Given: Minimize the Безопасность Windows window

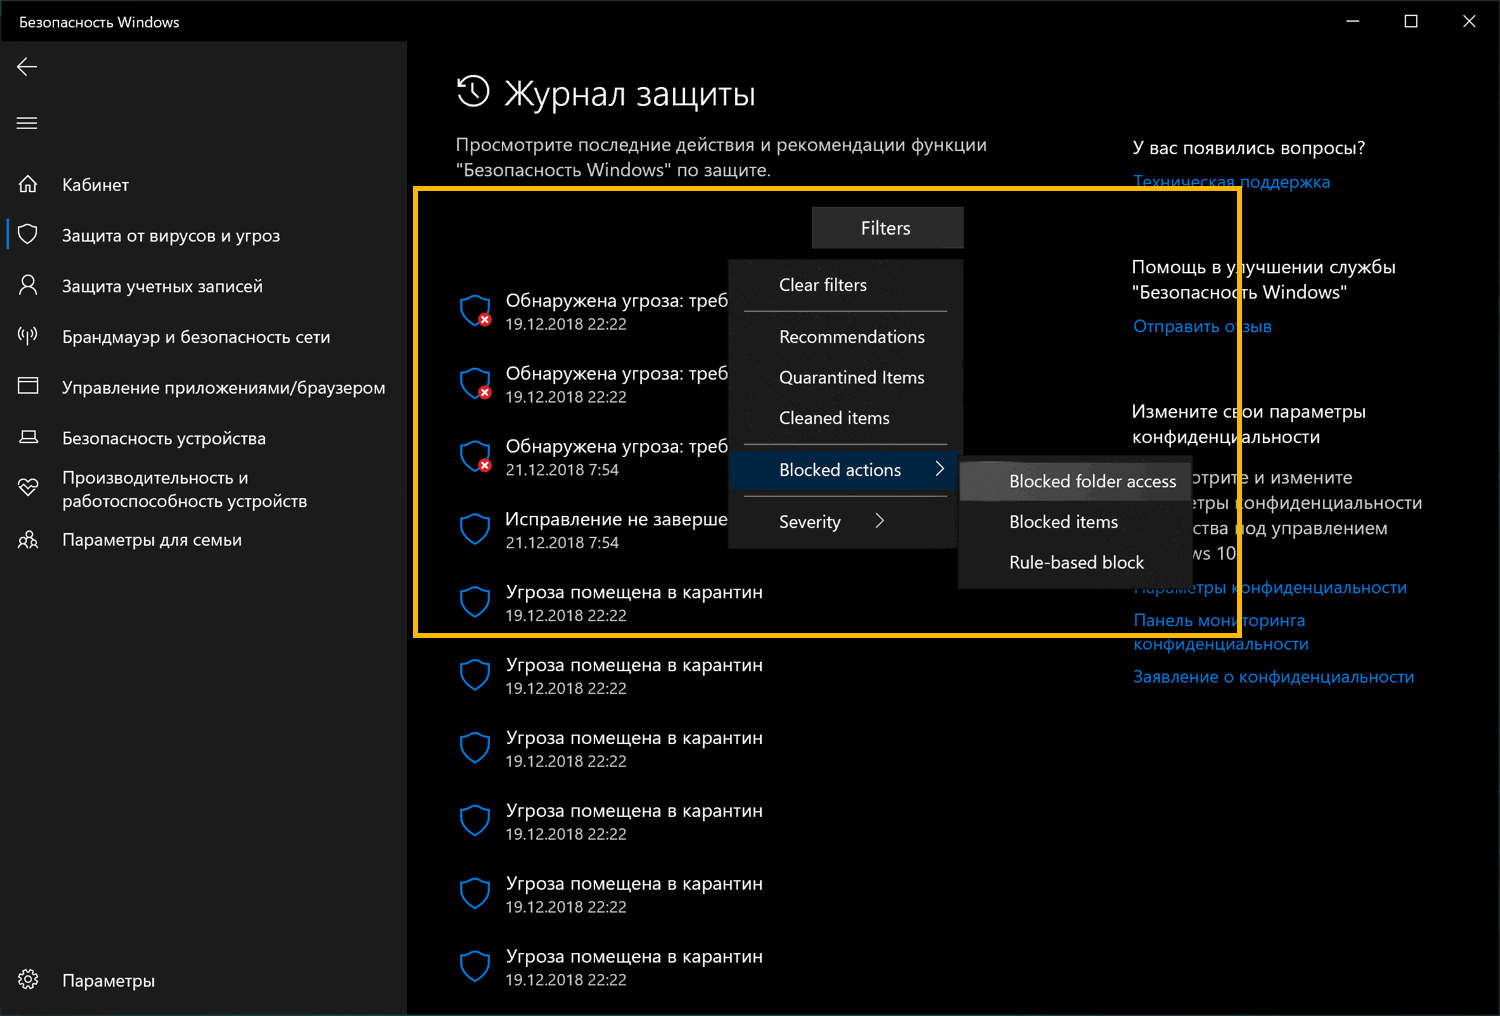Looking at the screenshot, I should click(1353, 21).
